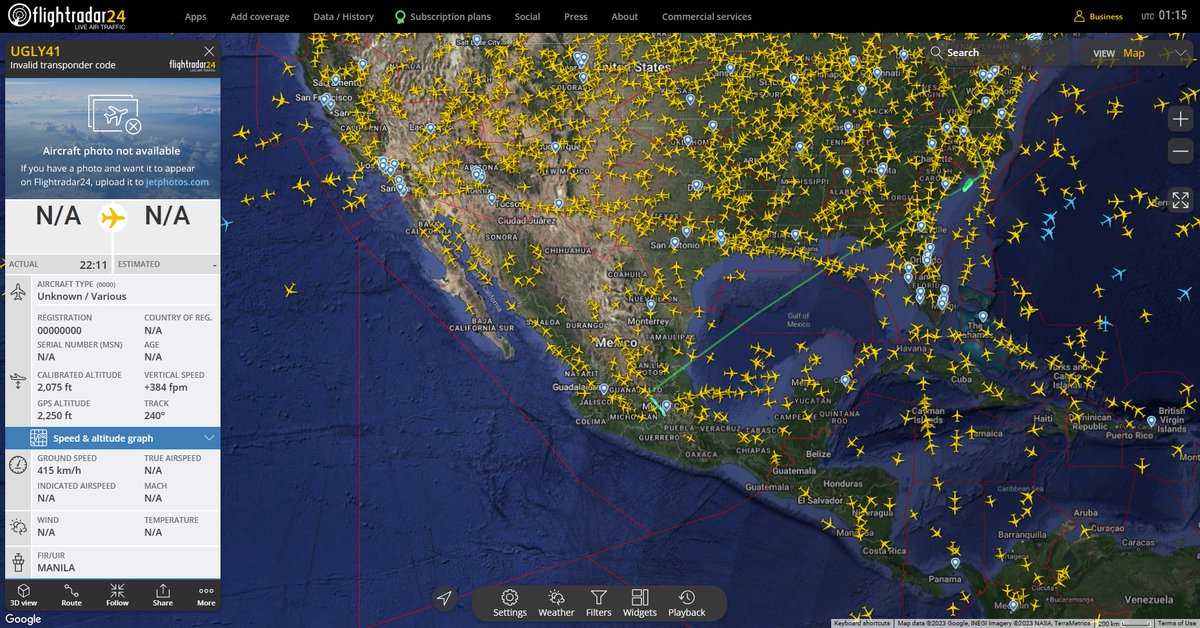Click the 240° track value
Viewport: 1200px width, 628px height.
[154, 415]
